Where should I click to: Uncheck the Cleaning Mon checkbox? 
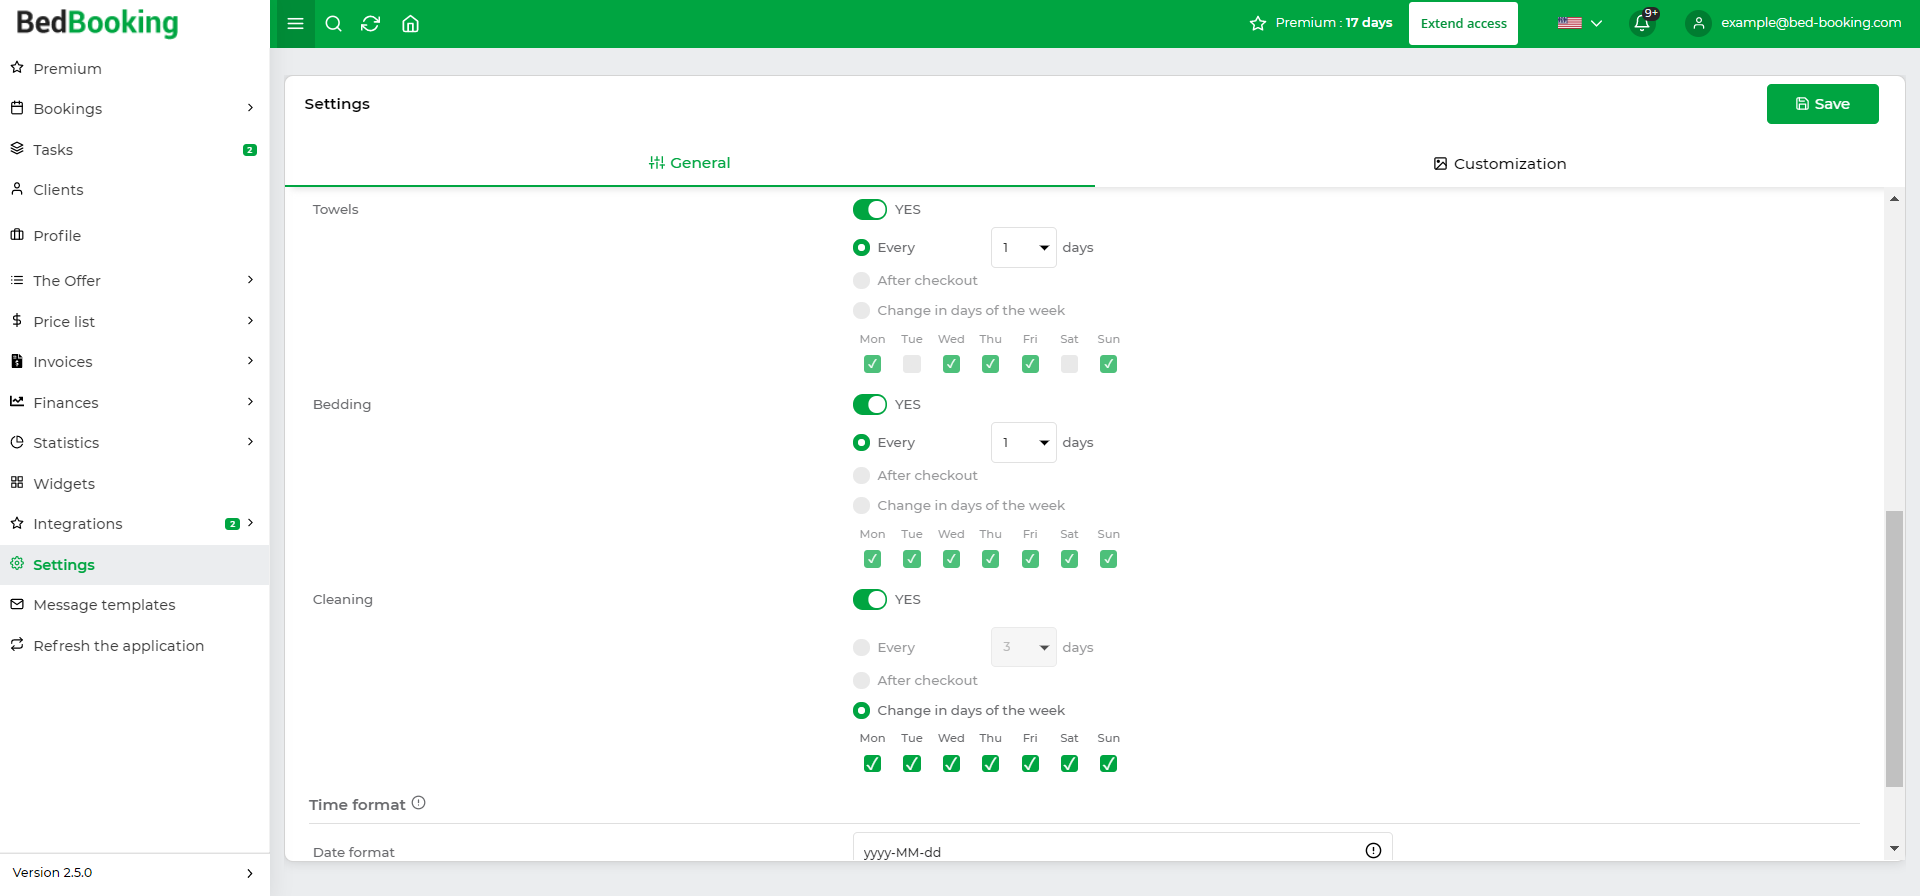click(x=872, y=763)
